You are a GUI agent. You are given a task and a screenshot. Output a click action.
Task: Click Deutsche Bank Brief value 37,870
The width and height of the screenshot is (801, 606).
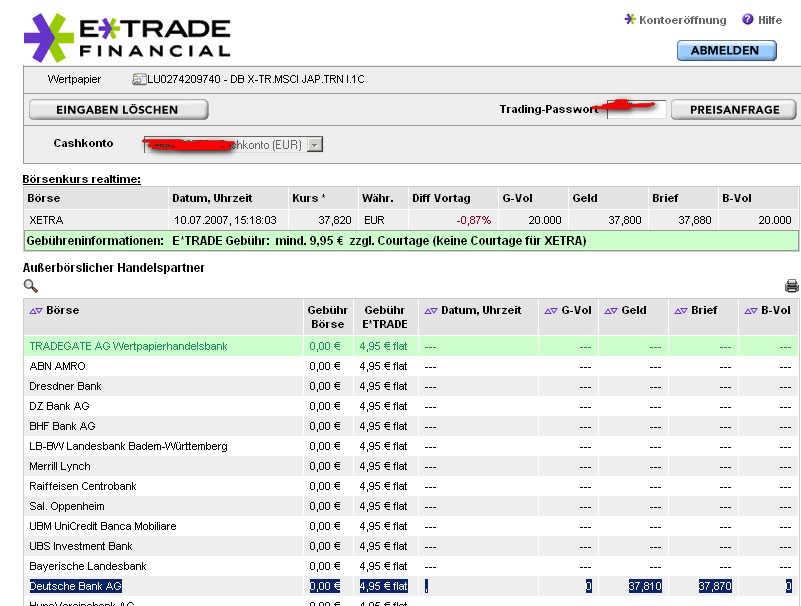(715, 586)
